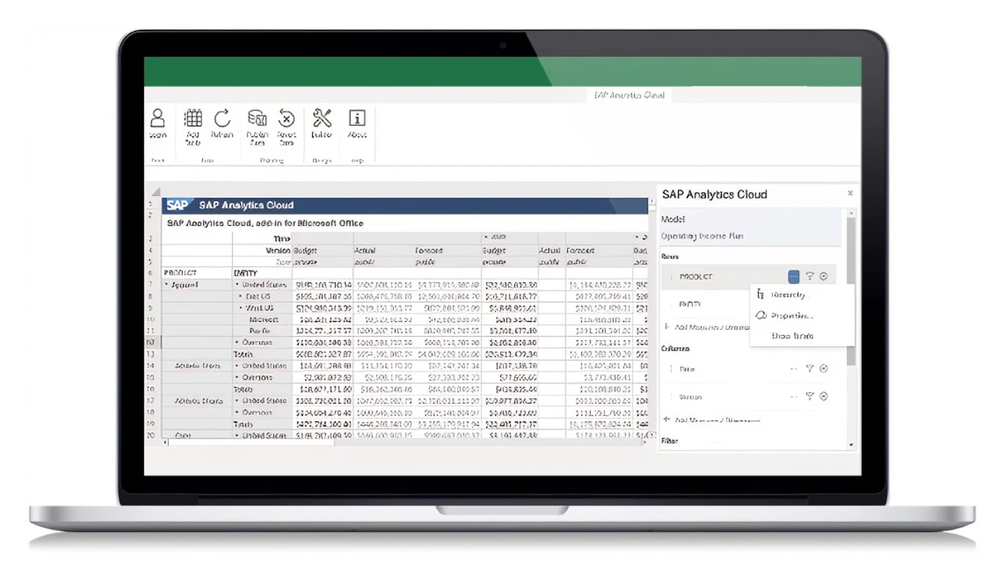Viewport: 999px width, 570px height.
Task: Click the remove icon on PRODUCT row
Action: pos(824,276)
